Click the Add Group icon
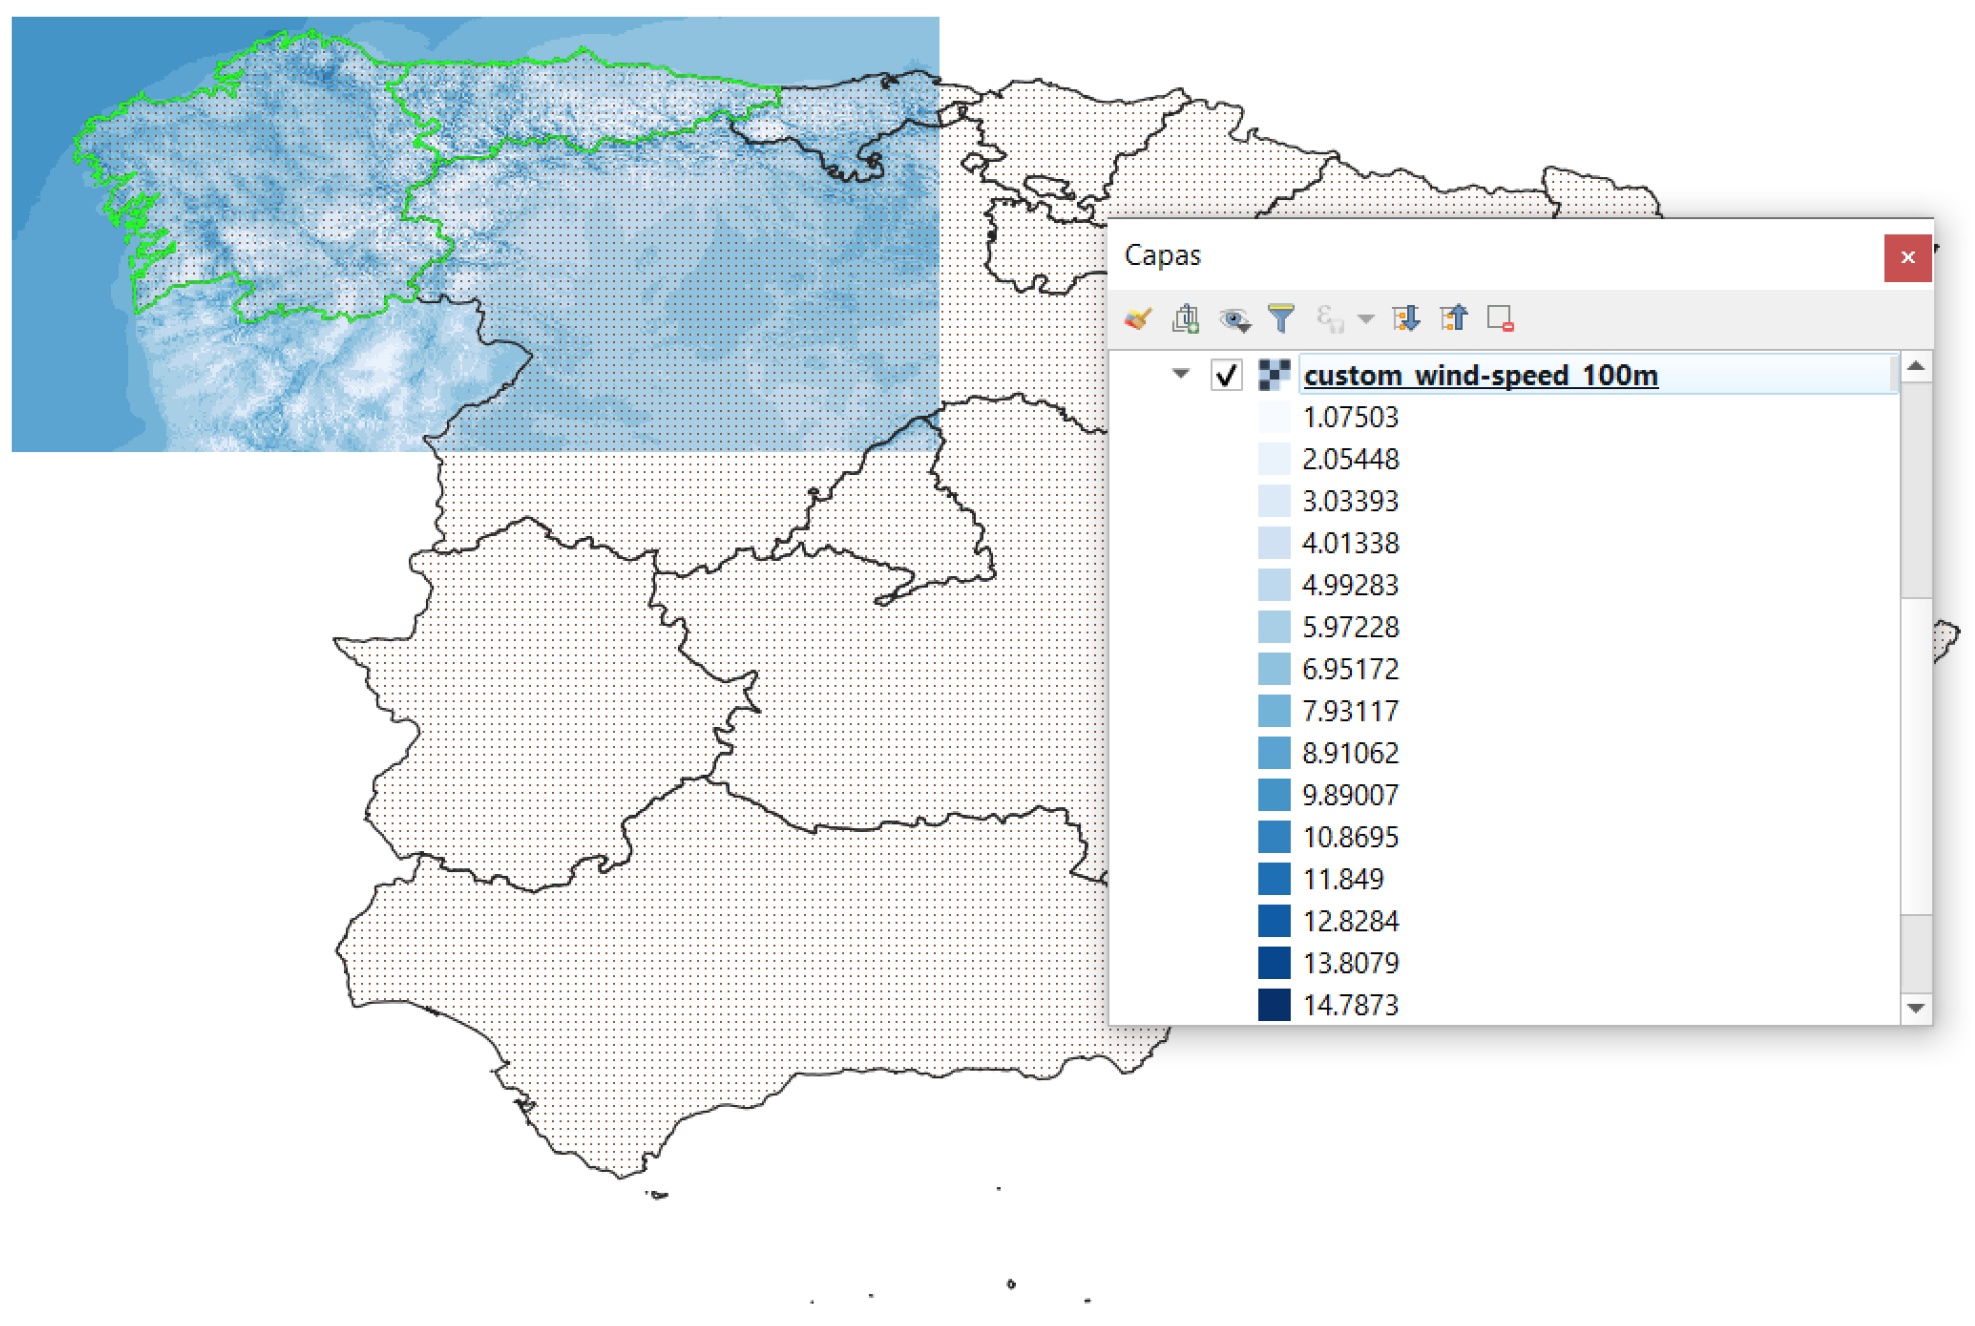1975x1326 pixels. tap(1185, 319)
